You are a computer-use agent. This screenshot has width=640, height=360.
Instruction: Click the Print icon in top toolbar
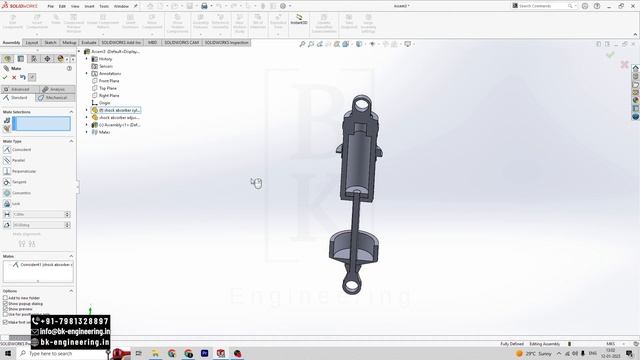pyautogui.click(x=204, y=6)
